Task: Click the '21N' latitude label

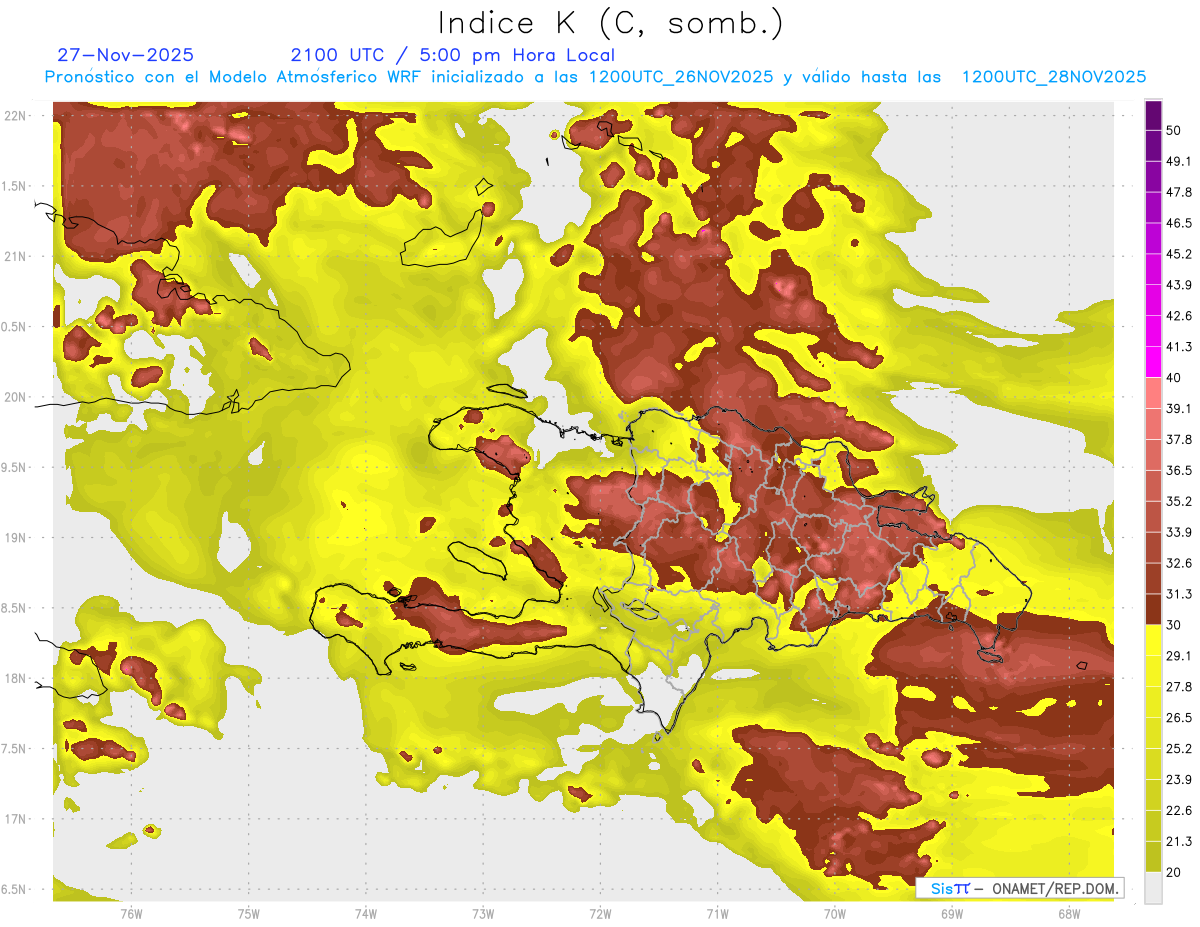Action: (16, 256)
